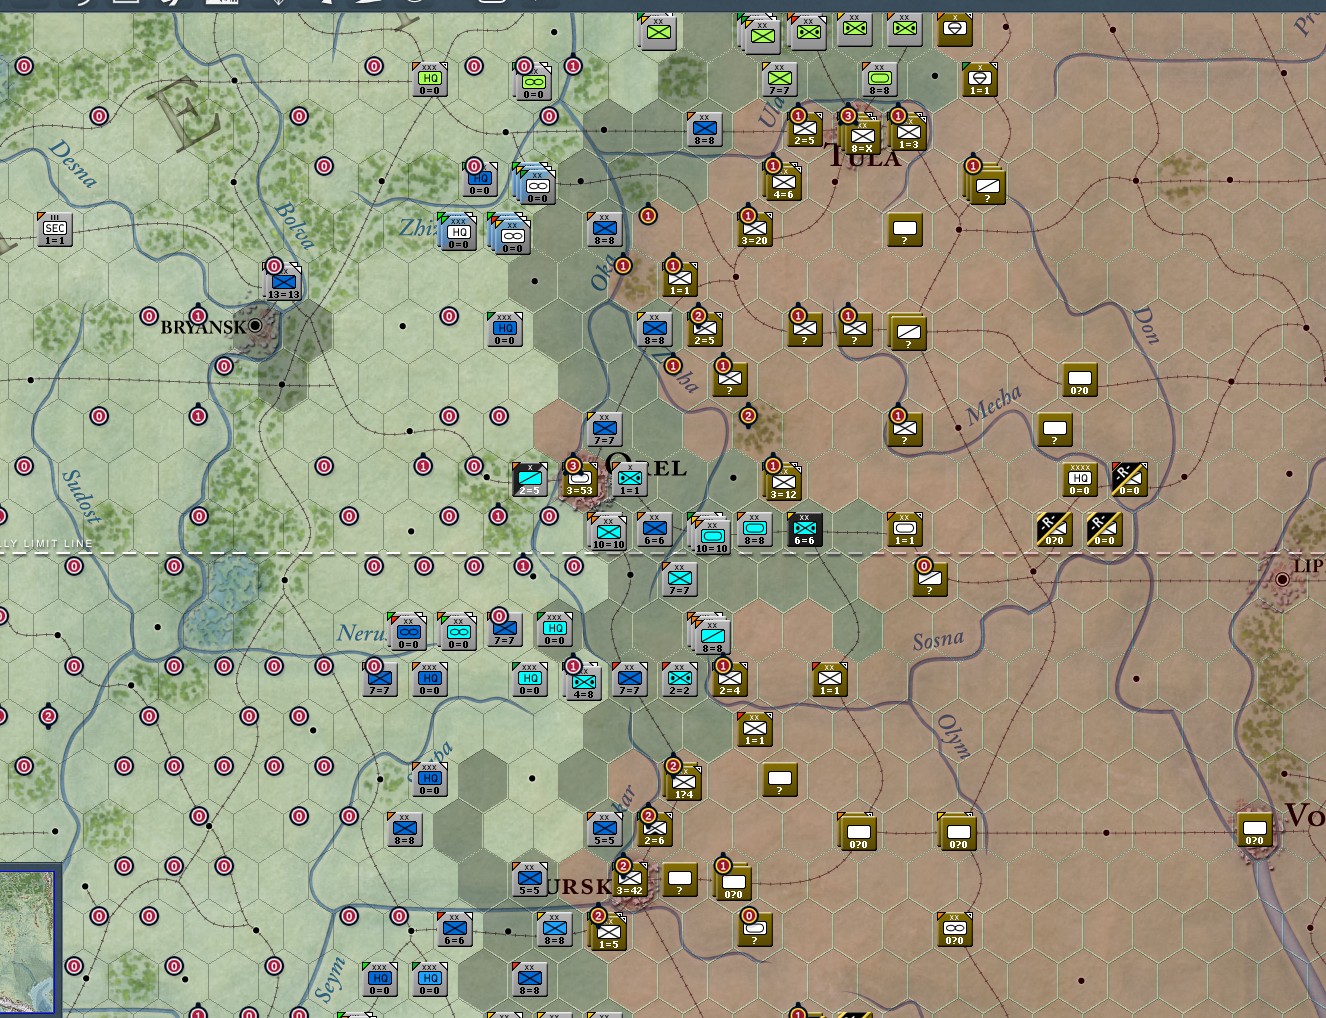The width and height of the screenshot is (1326, 1018).
Task: Select the Soviet 2=4 infantry counter
Action: tap(730, 679)
